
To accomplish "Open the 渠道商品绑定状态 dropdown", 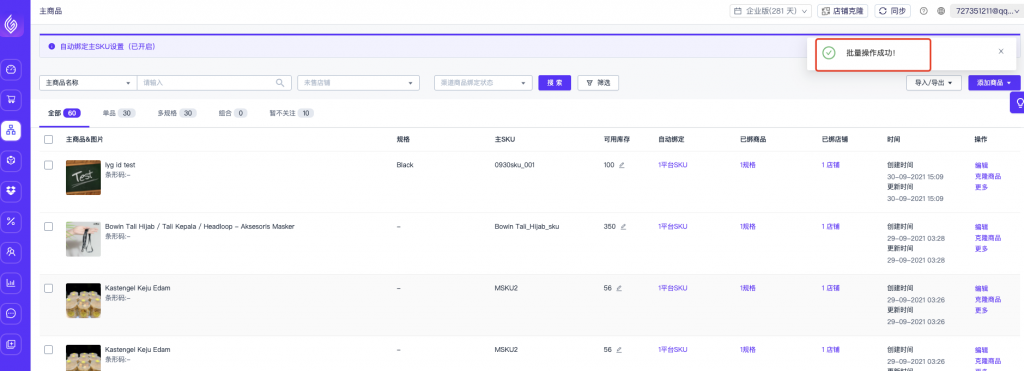I will point(483,83).
